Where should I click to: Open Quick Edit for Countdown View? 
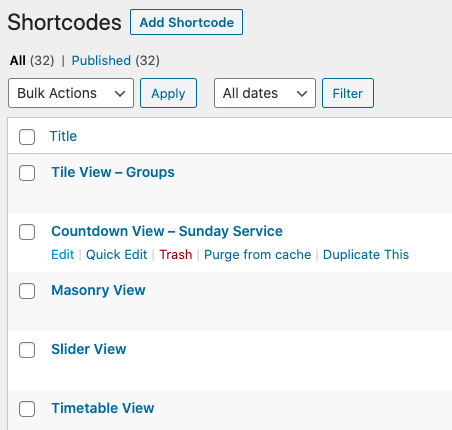click(116, 255)
